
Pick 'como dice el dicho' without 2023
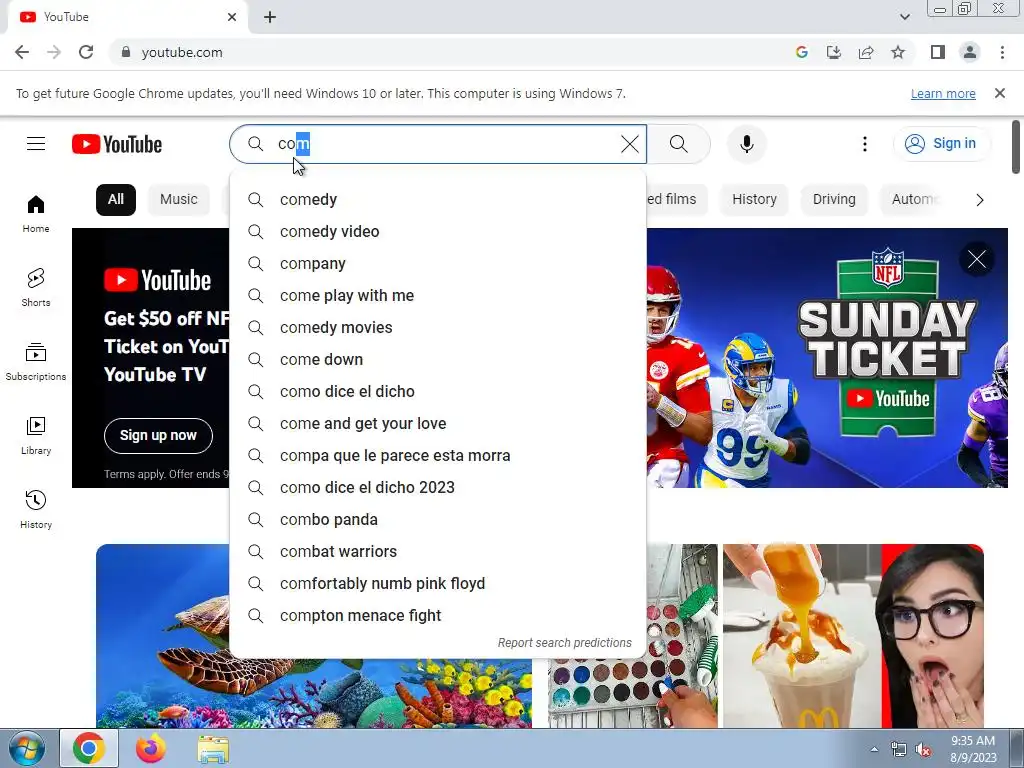coord(438,392)
